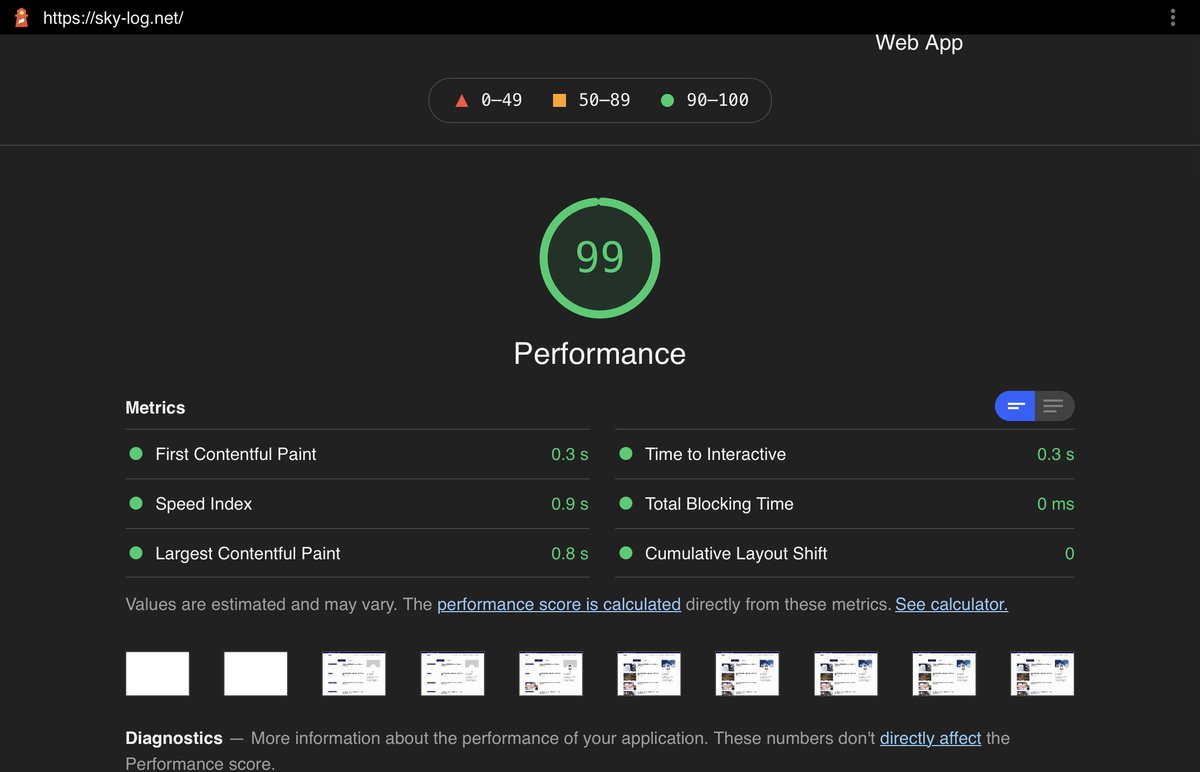Click the "90–100" score range text

click(x=717, y=100)
